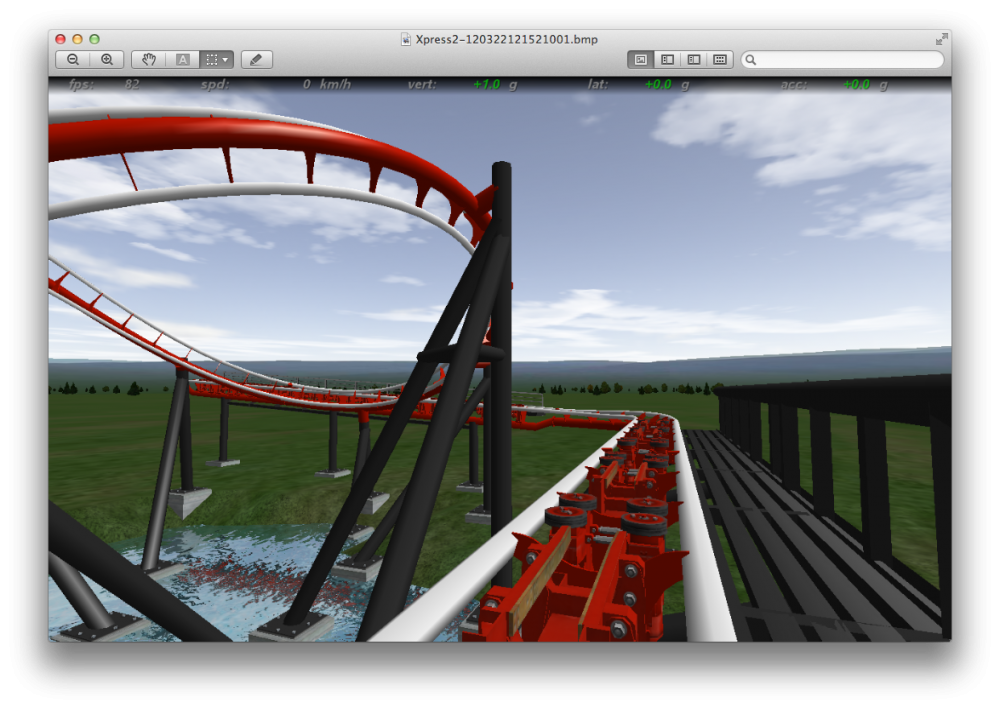Choose the Text selection tool
The width and height of the screenshot is (1000, 709).
(182, 60)
